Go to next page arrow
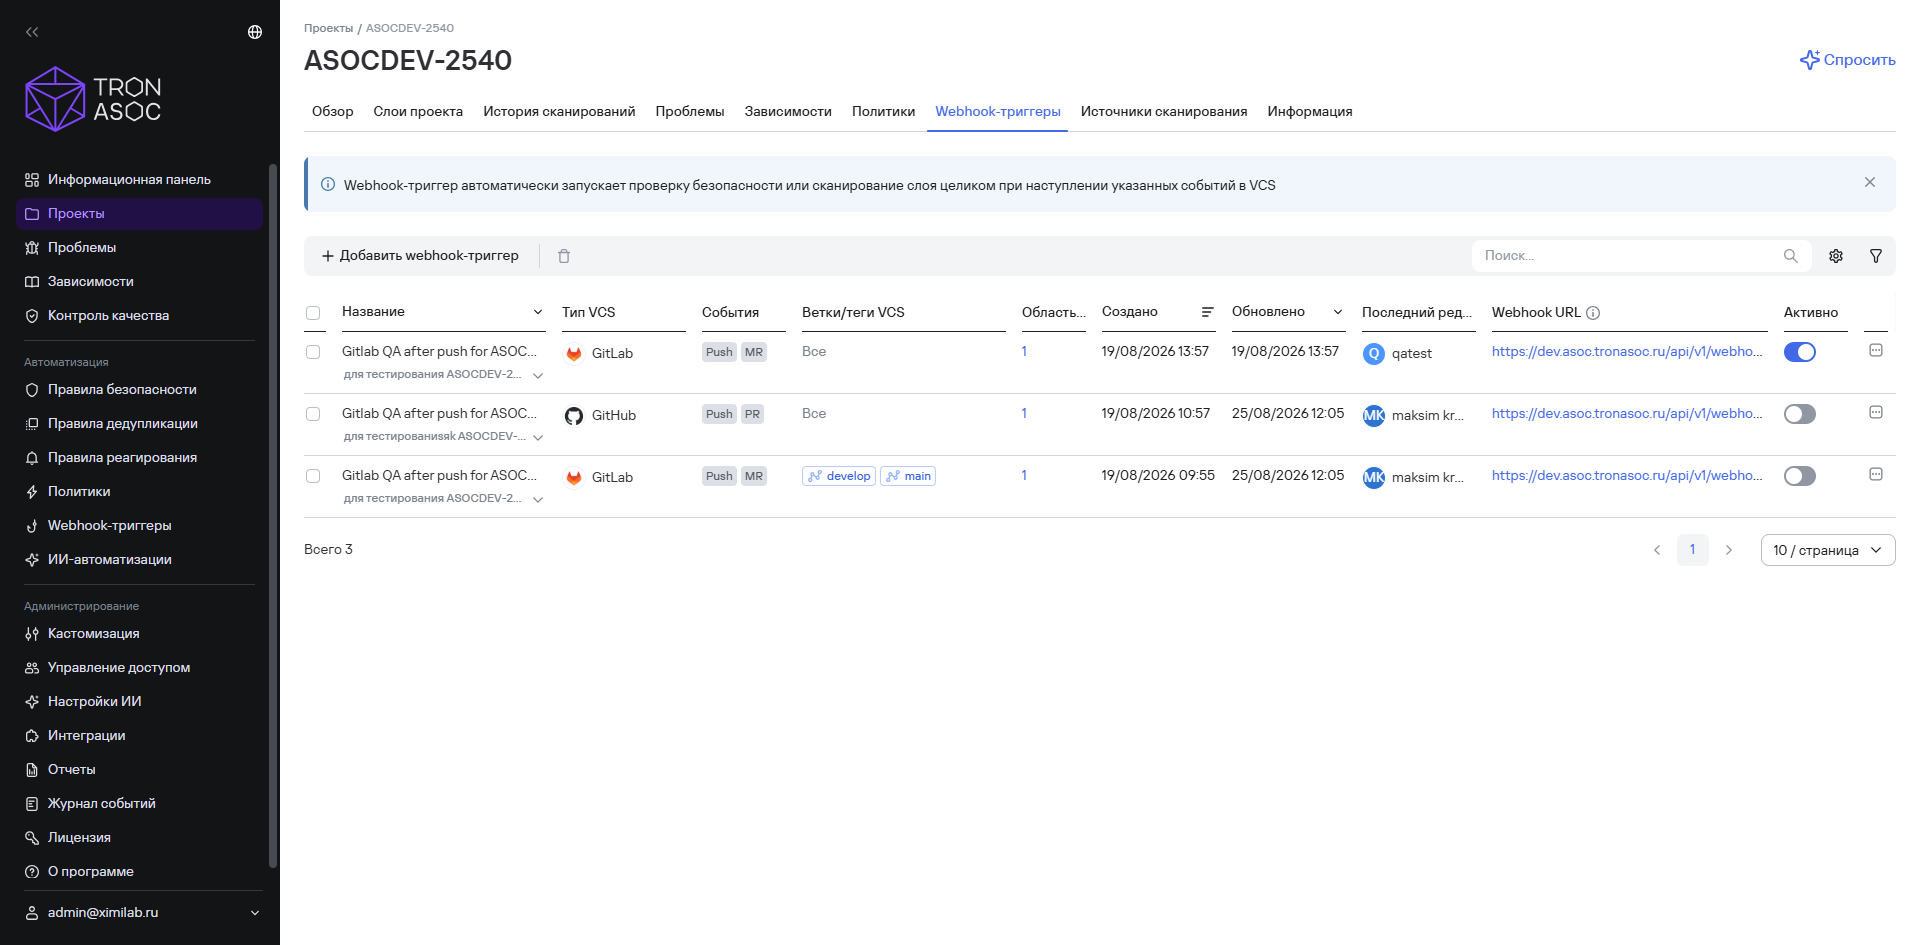 (1729, 550)
